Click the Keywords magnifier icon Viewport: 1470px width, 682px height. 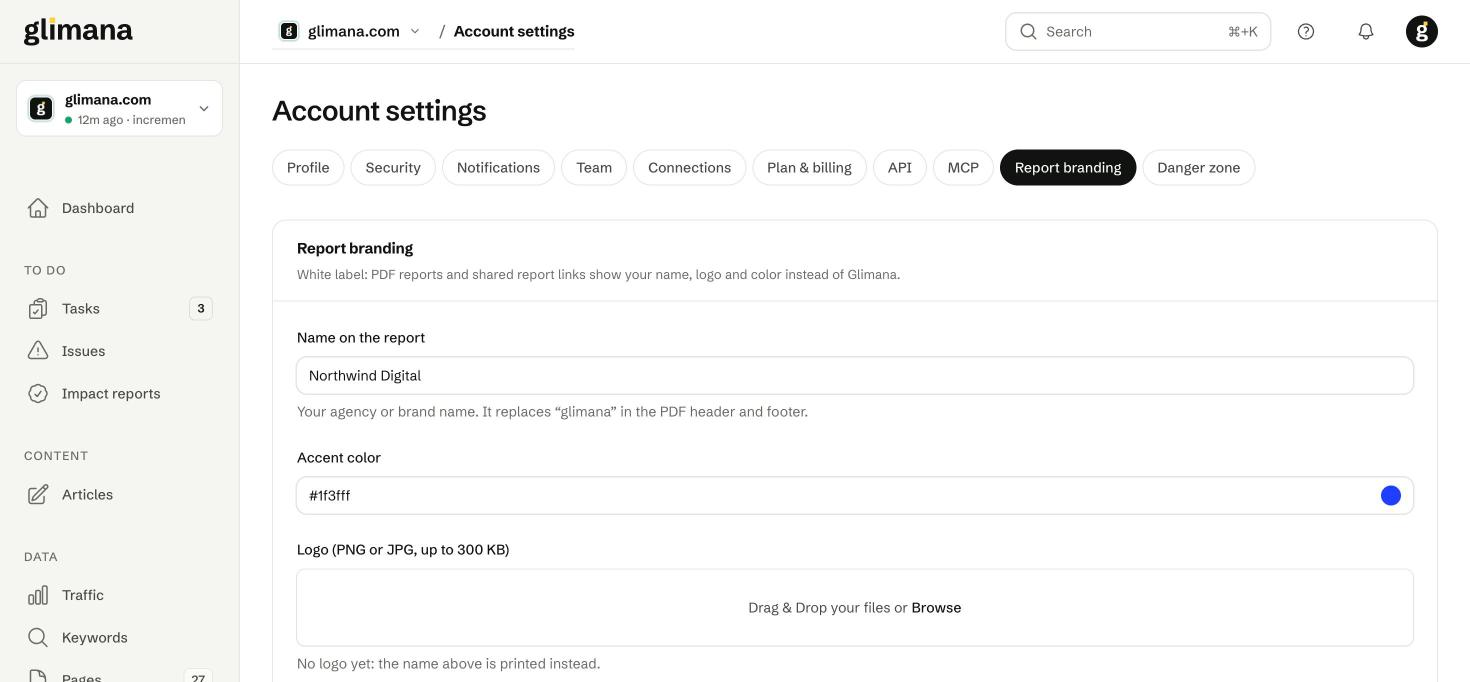38,638
